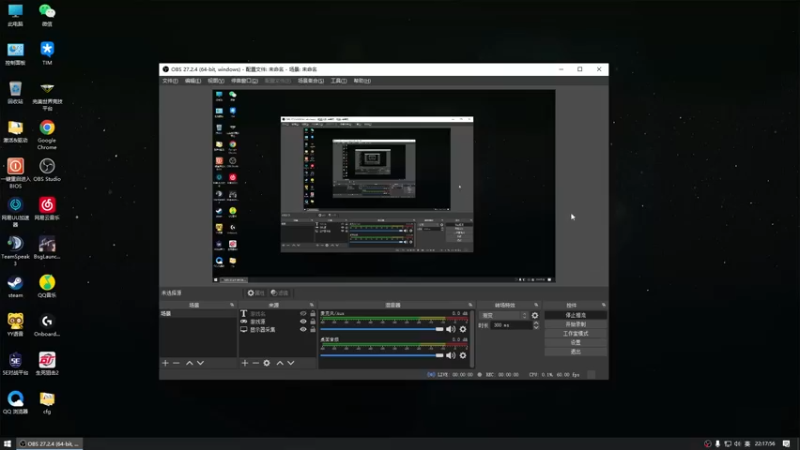
Task: Toggle visibility of the text source
Action: (303, 314)
